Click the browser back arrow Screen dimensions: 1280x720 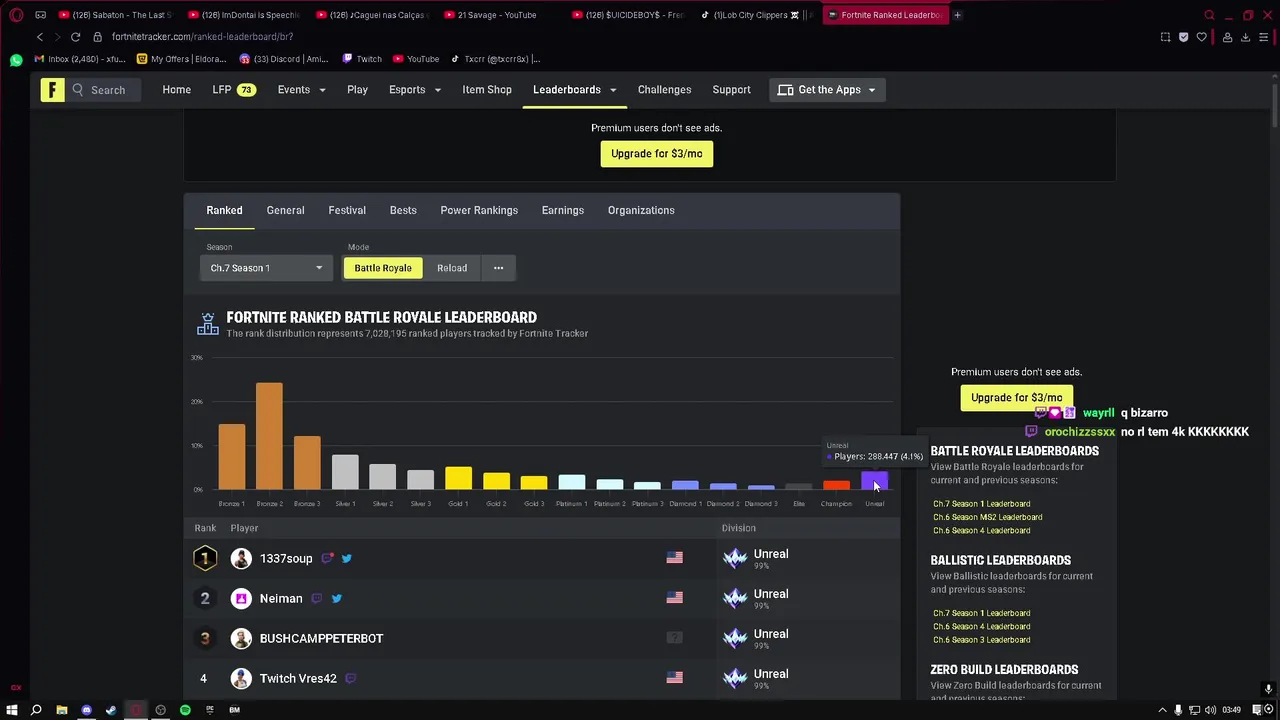tap(40, 37)
